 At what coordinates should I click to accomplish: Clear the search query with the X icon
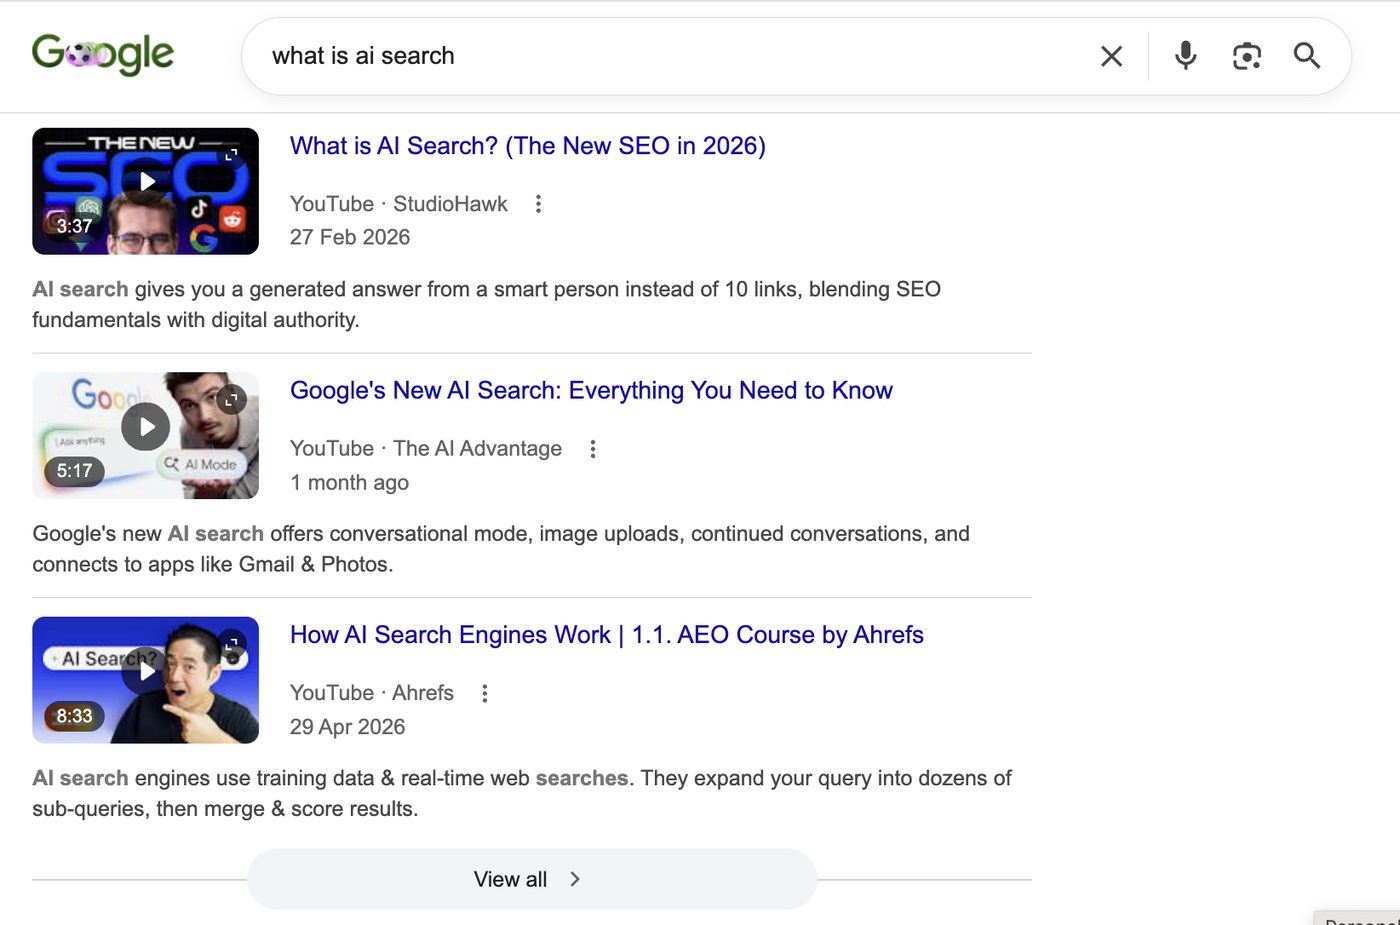[x=1111, y=56]
